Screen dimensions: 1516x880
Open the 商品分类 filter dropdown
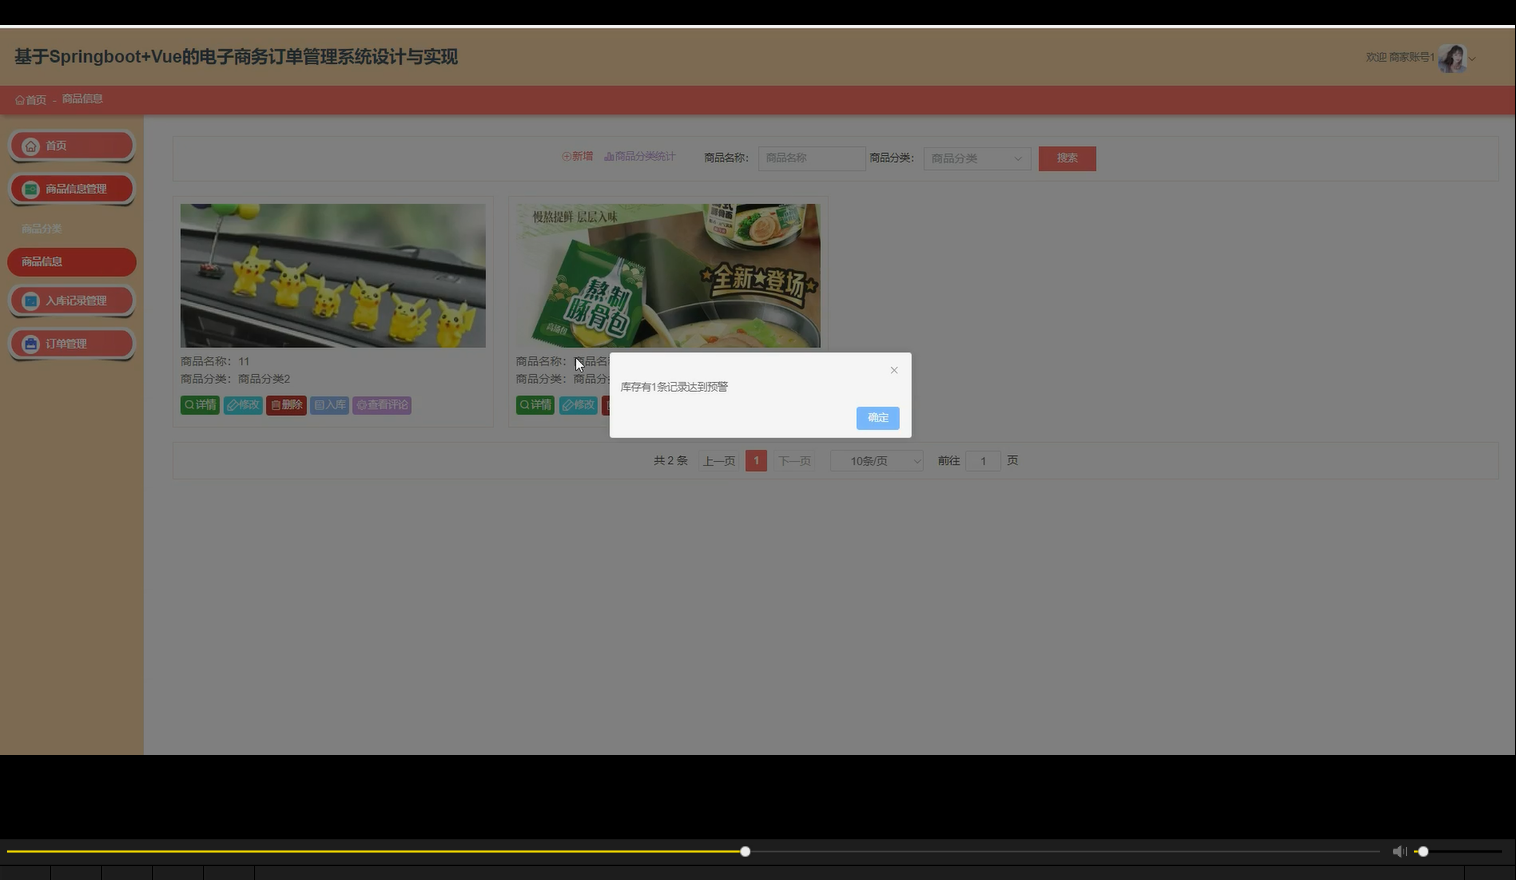[977, 158]
